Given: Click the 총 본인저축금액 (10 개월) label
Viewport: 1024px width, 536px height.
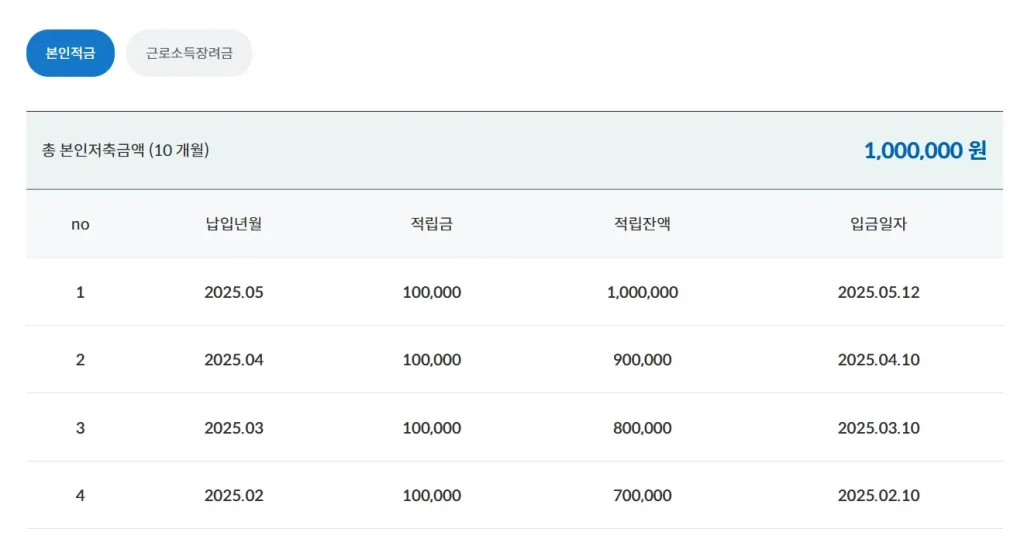Looking at the screenshot, I should pyautogui.click(x=125, y=150).
